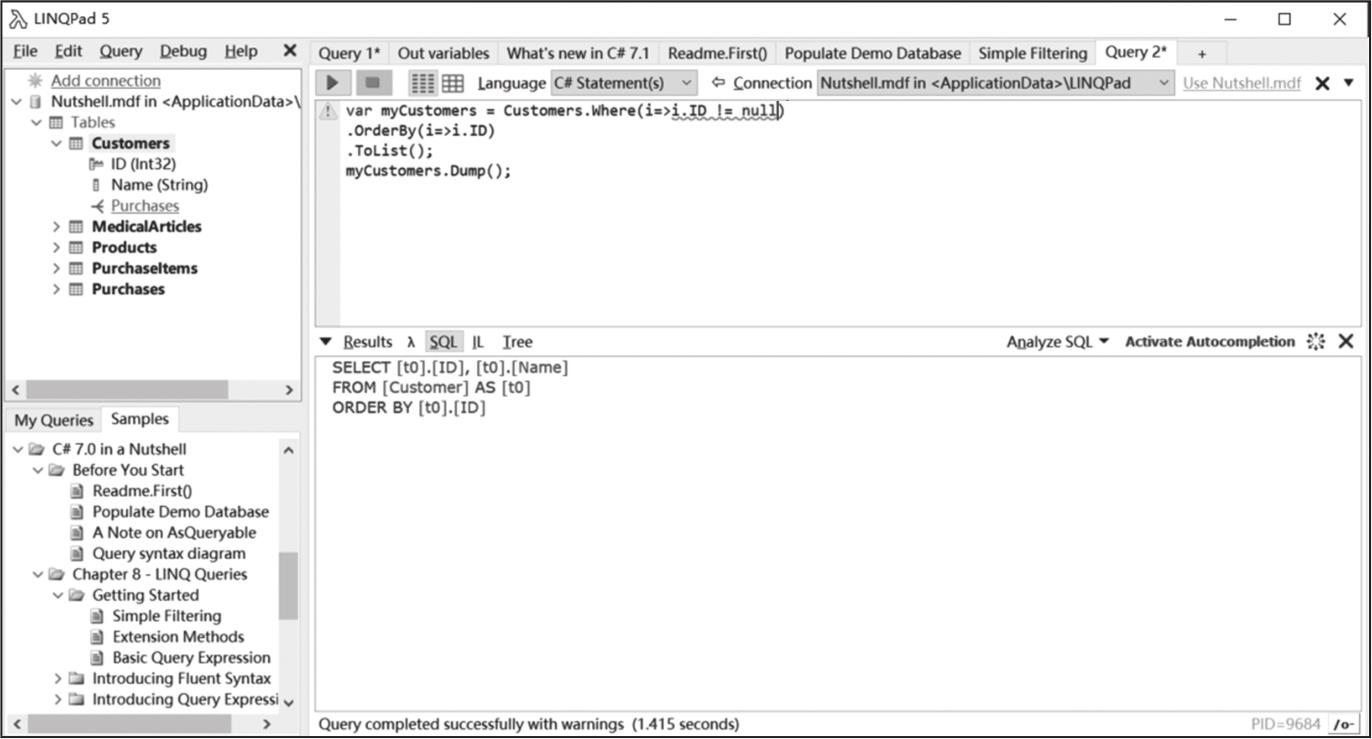Open the Query menu
The image size is (1372, 739).
(x=121, y=51)
